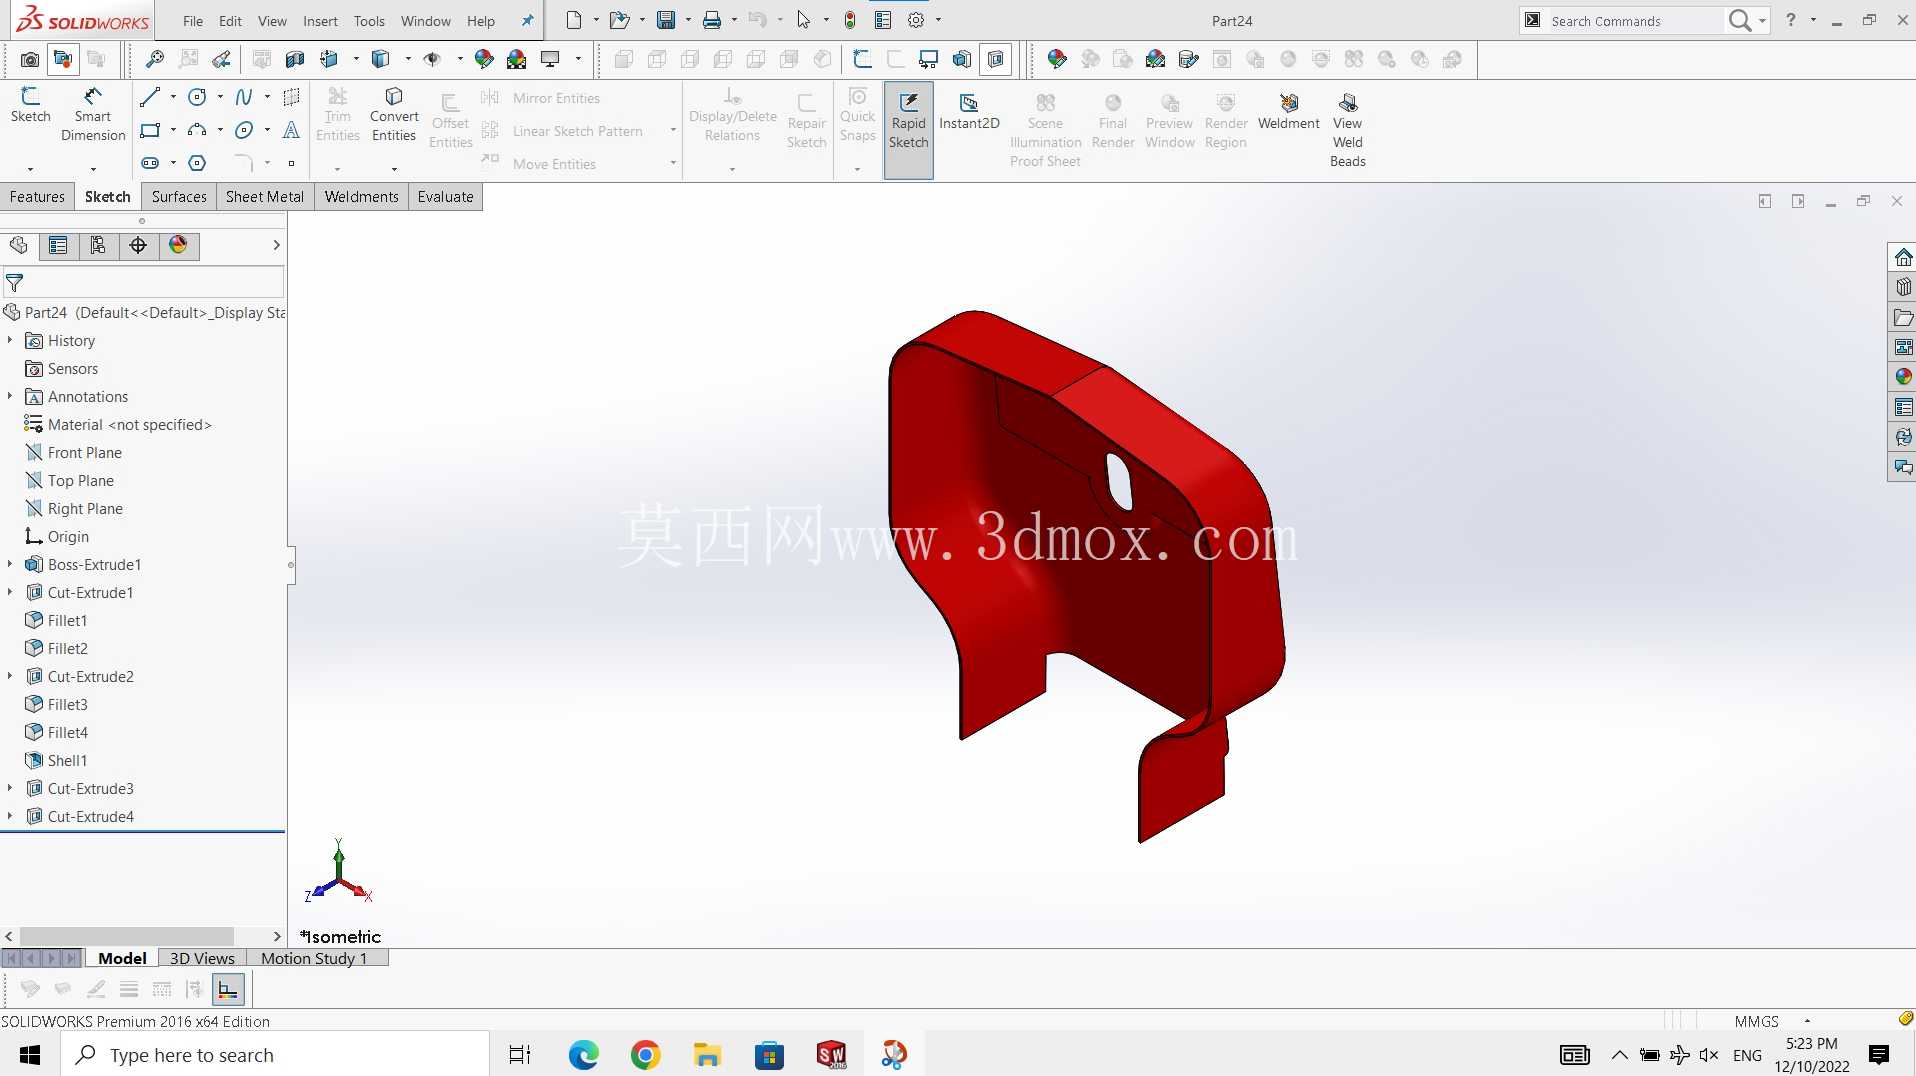The image size is (1916, 1076).
Task: Select the Front Plane item
Action: click(84, 453)
